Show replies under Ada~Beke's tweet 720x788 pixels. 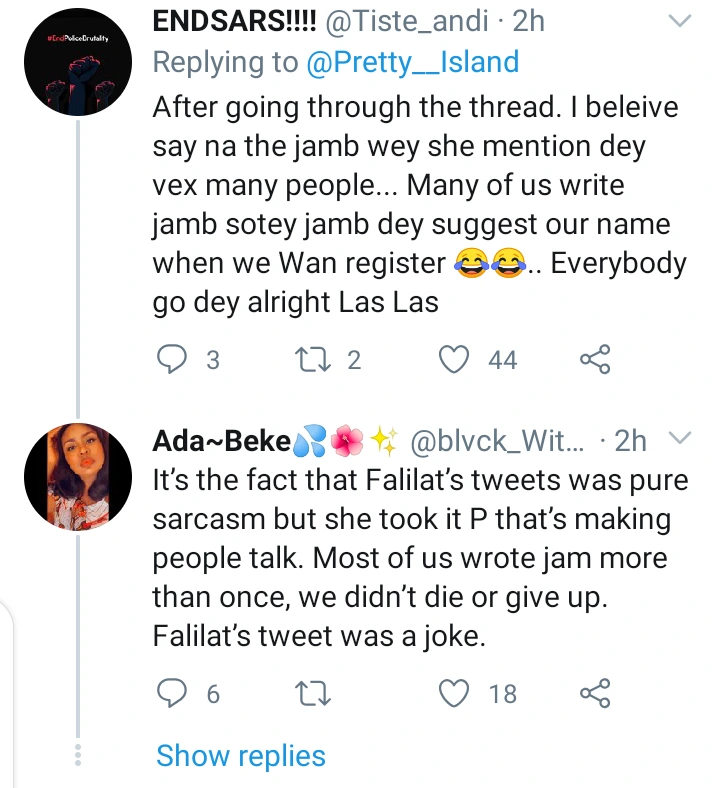point(241,755)
